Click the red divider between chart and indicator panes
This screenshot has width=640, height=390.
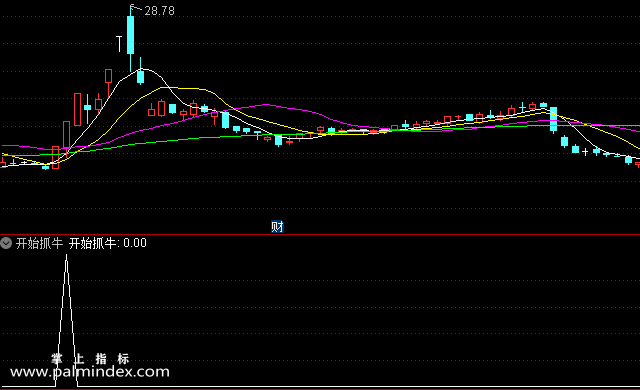320,235
